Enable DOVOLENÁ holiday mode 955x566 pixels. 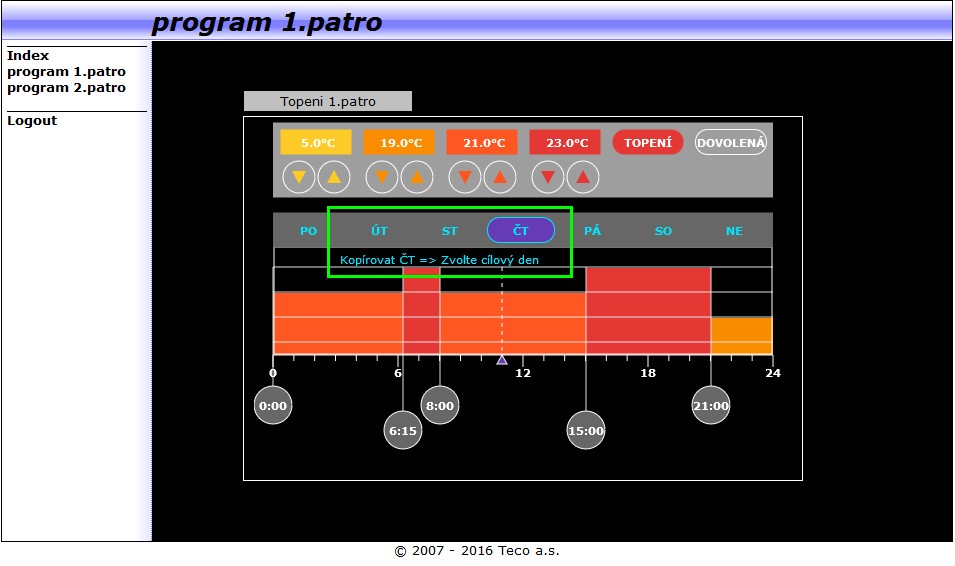(x=731, y=143)
